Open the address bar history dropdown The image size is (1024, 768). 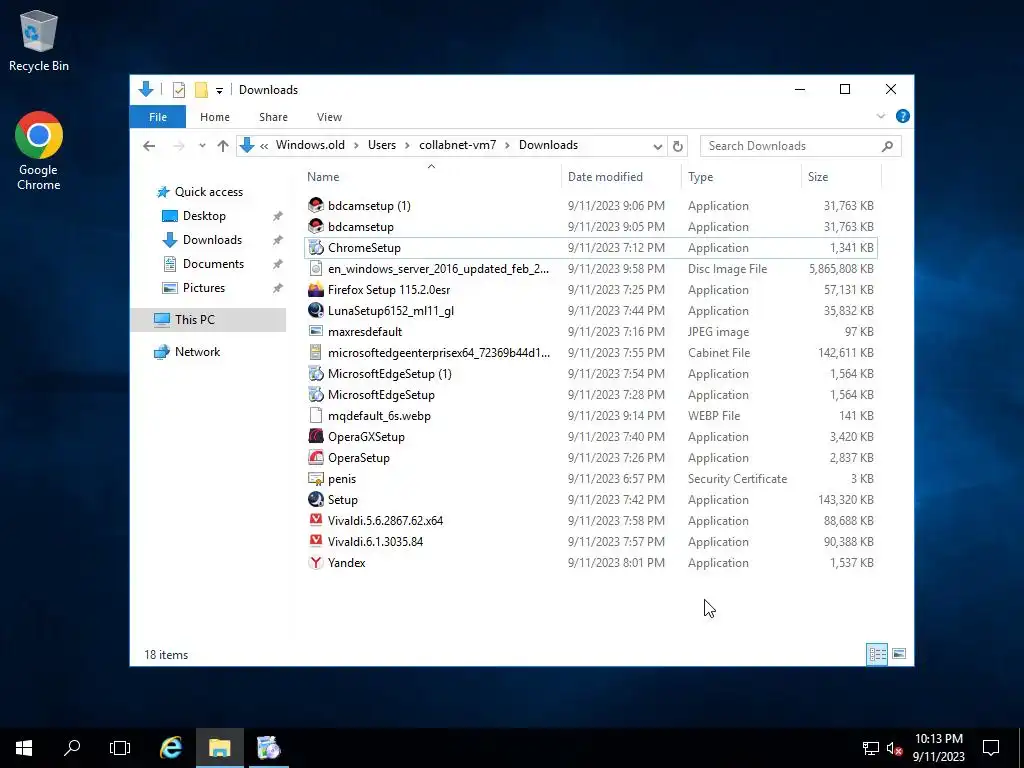(x=658, y=146)
